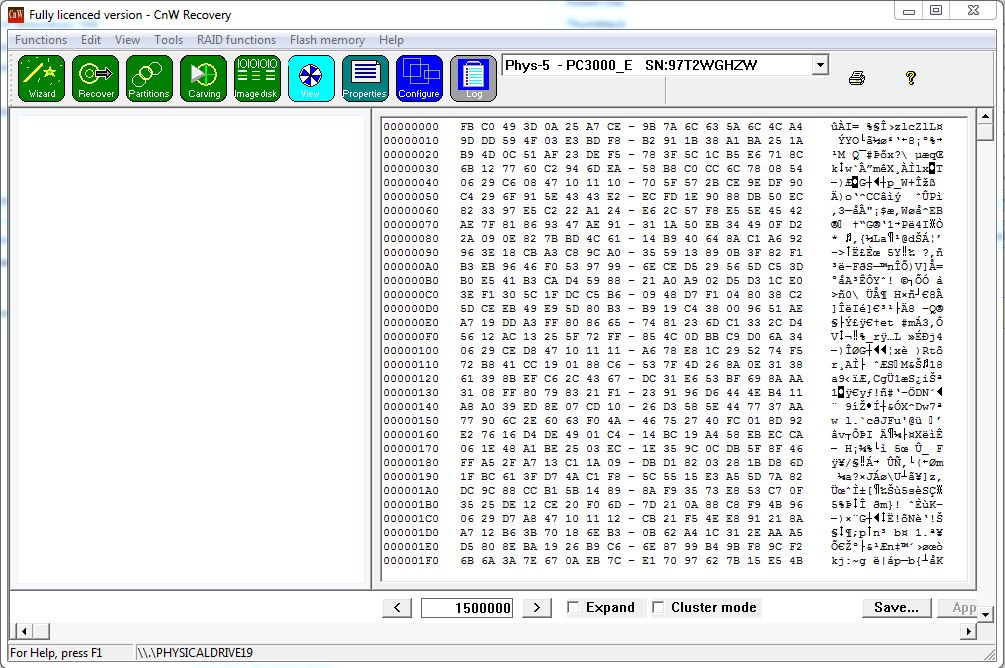Select the View disk icon
1005x668 pixels.
click(x=311, y=78)
